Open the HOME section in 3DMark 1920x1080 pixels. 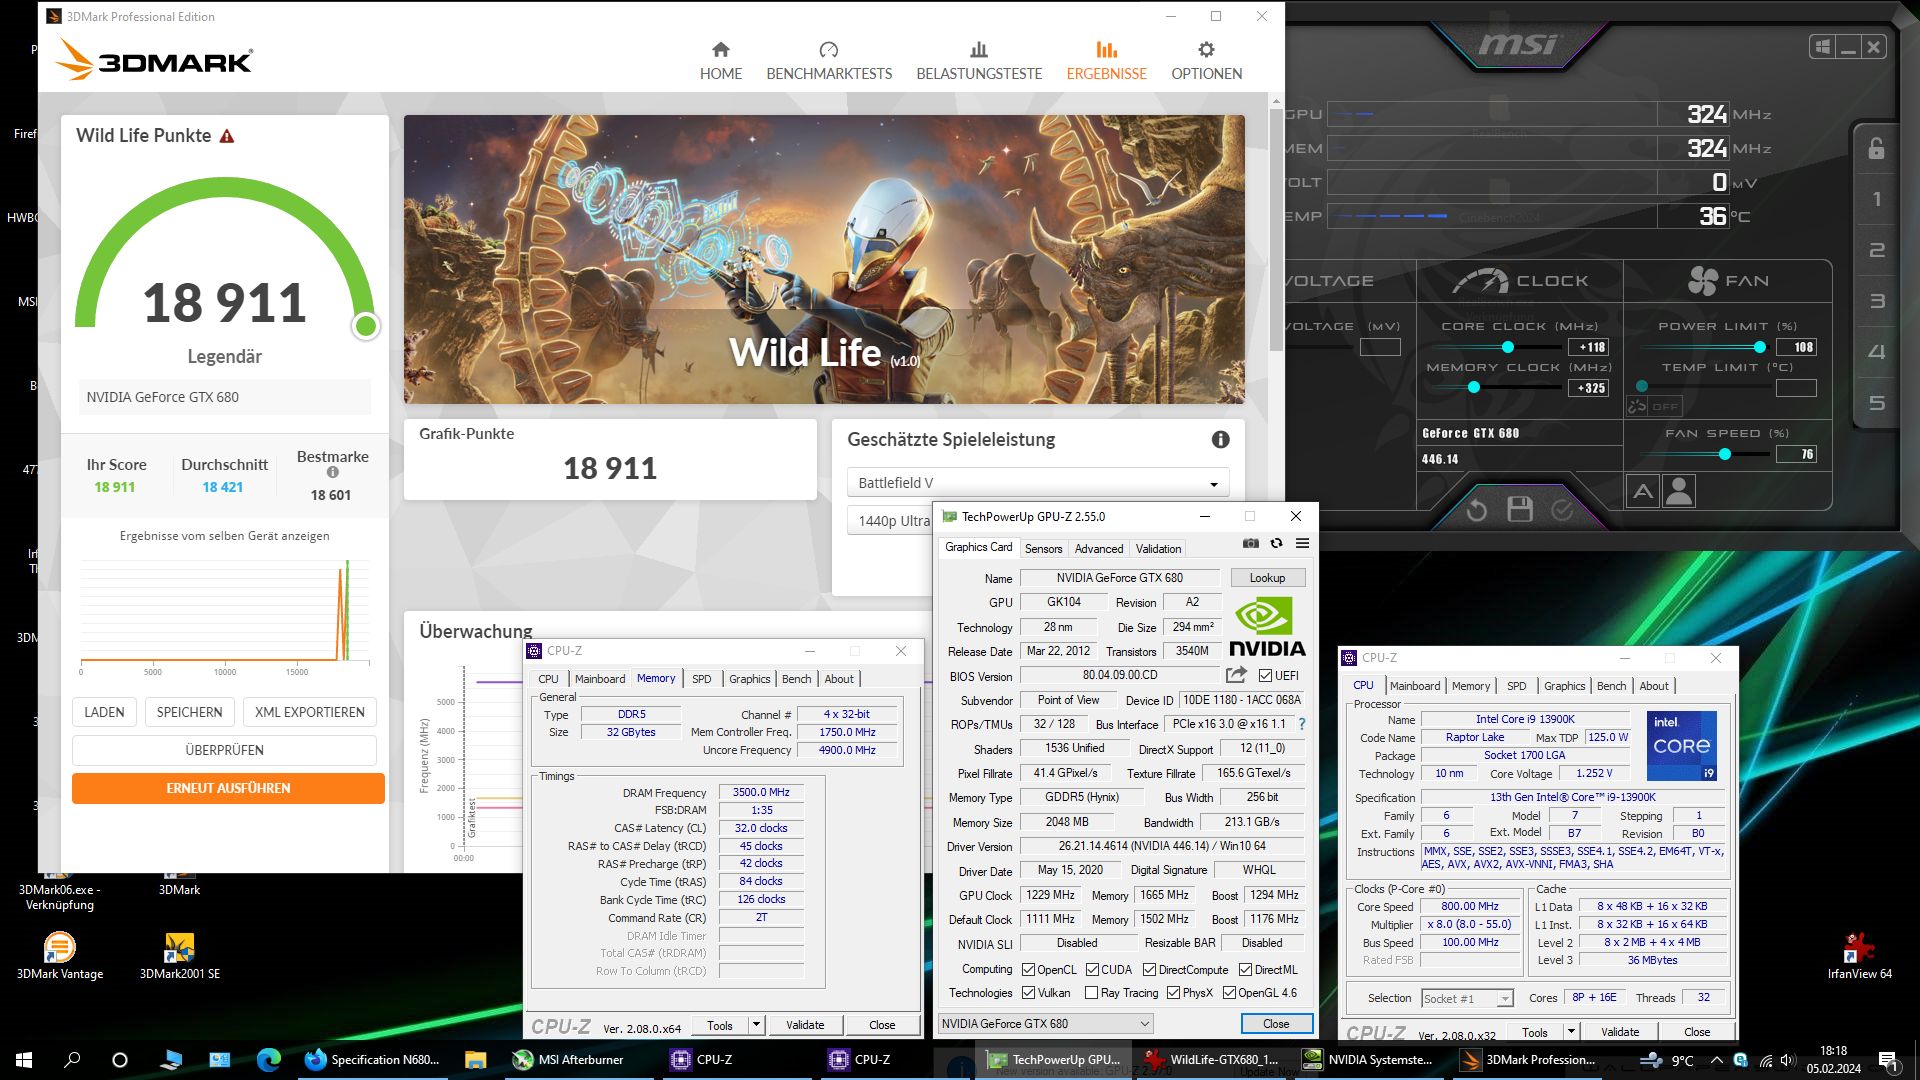720,61
